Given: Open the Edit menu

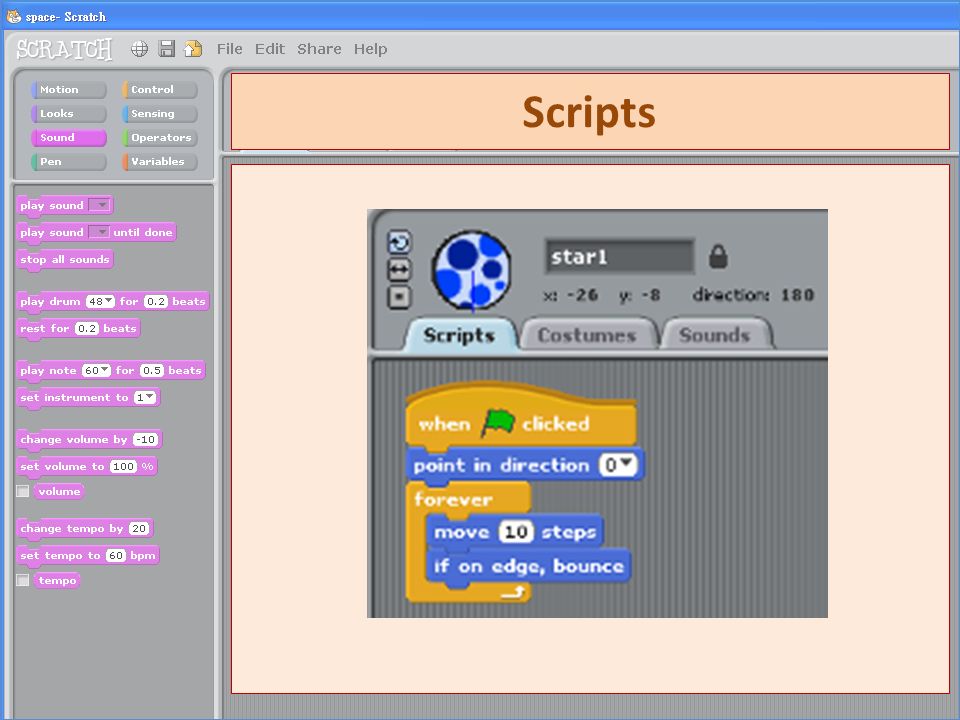Looking at the screenshot, I should (270, 49).
